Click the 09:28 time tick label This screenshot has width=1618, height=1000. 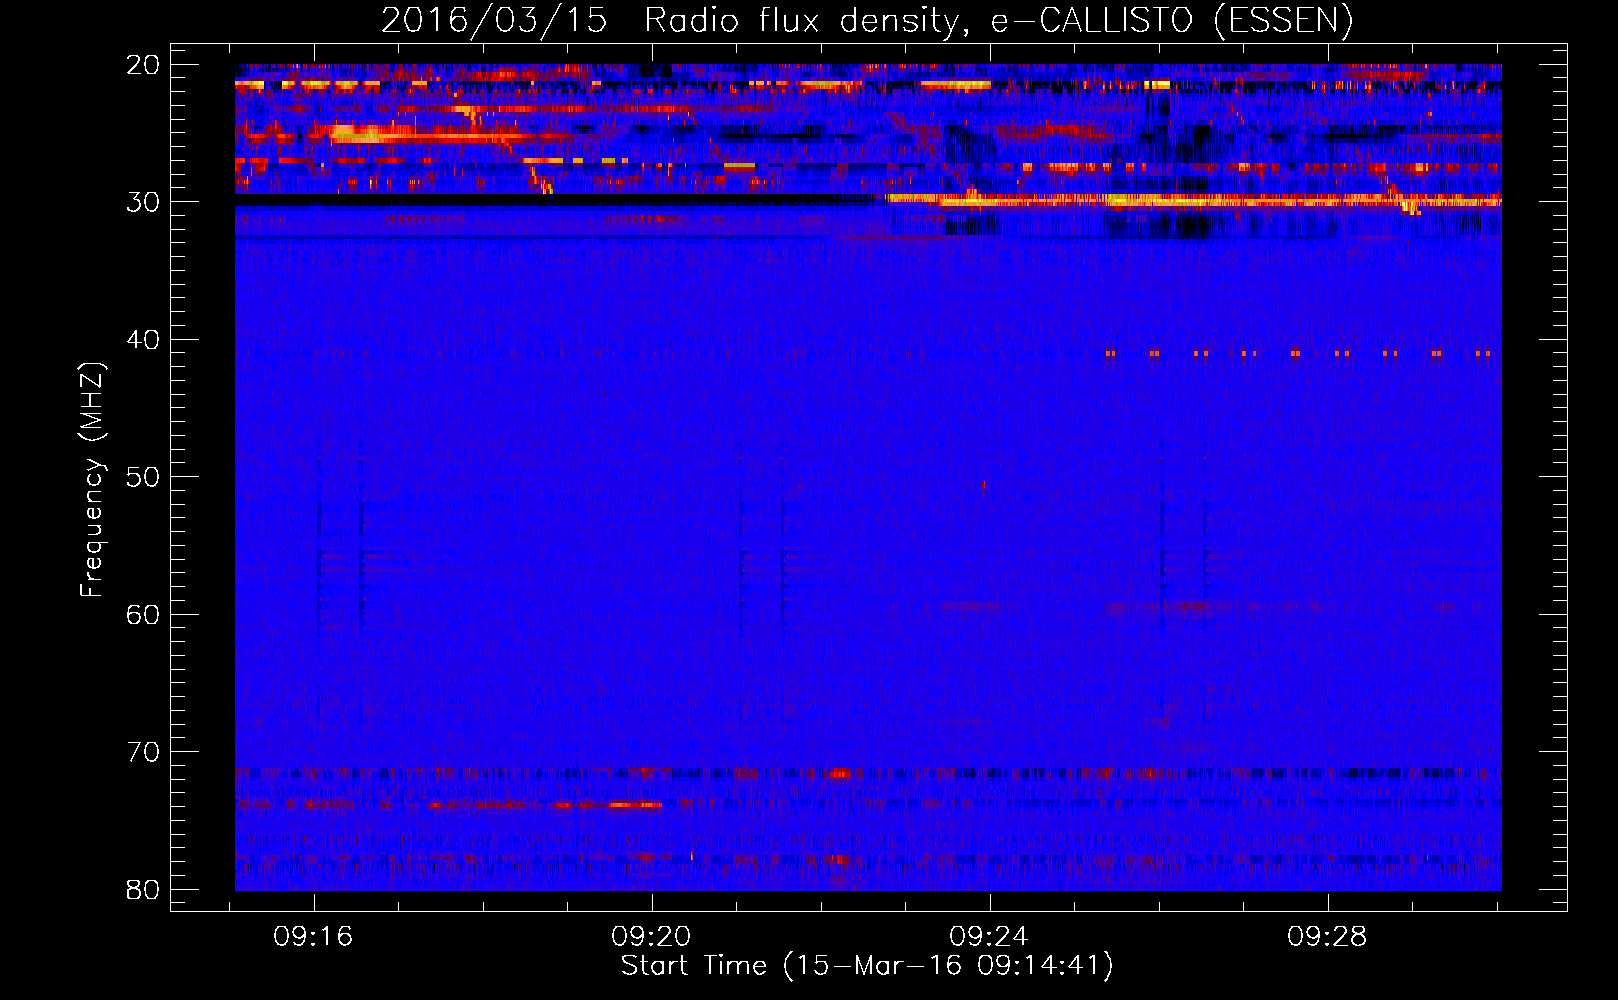pyautogui.click(x=1328, y=937)
